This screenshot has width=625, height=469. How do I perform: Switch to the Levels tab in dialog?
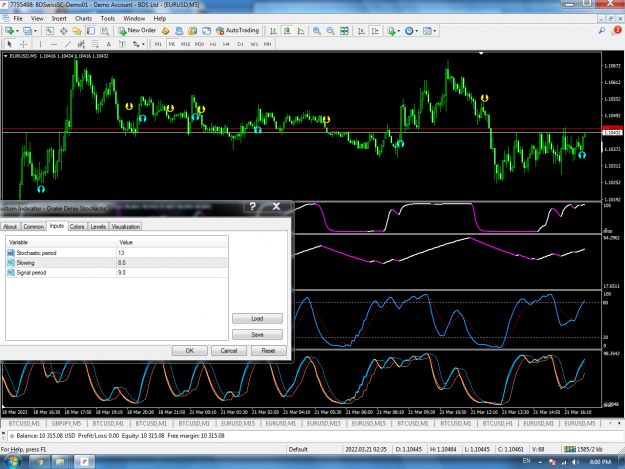click(x=98, y=226)
